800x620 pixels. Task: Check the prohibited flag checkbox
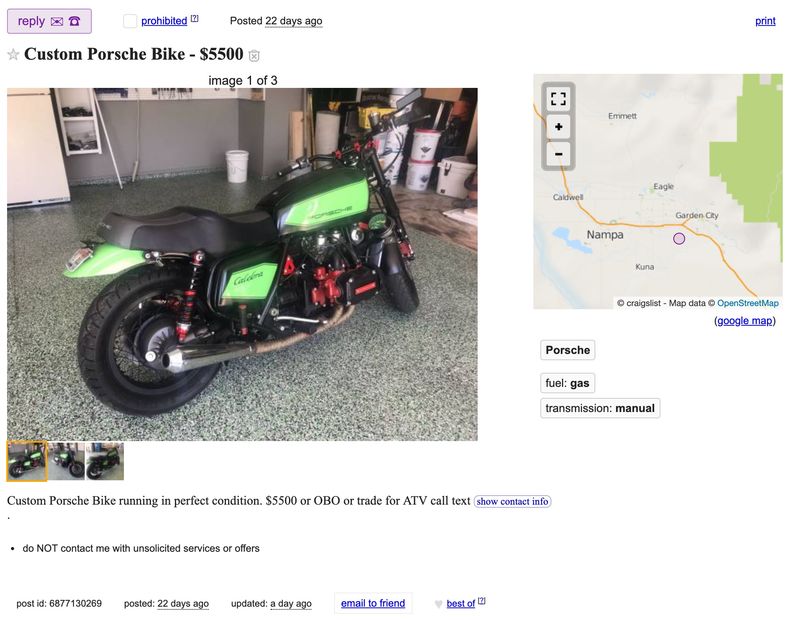pos(130,21)
